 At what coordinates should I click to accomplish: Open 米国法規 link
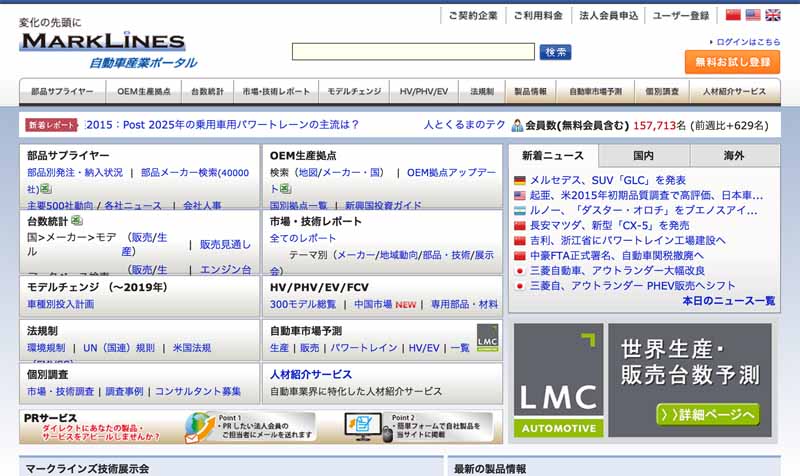[191, 347]
